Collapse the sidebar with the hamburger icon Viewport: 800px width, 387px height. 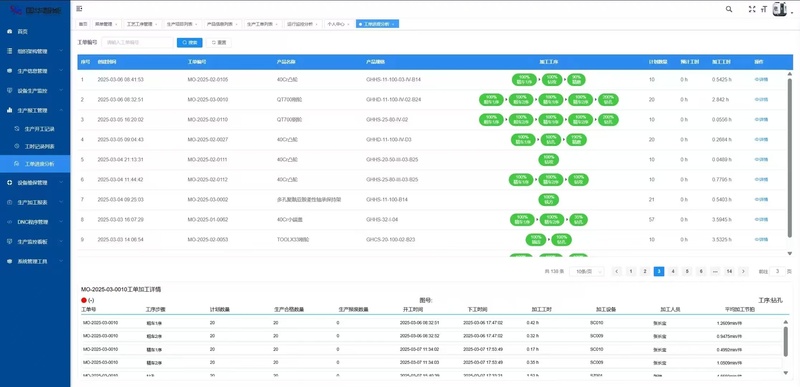(x=79, y=9)
